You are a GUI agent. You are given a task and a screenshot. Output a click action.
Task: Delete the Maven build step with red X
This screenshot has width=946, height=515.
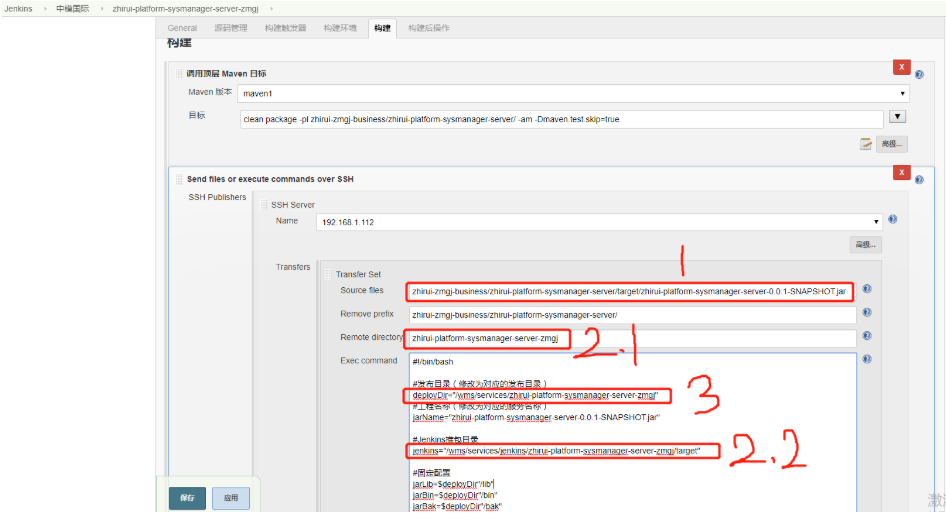pos(901,67)
